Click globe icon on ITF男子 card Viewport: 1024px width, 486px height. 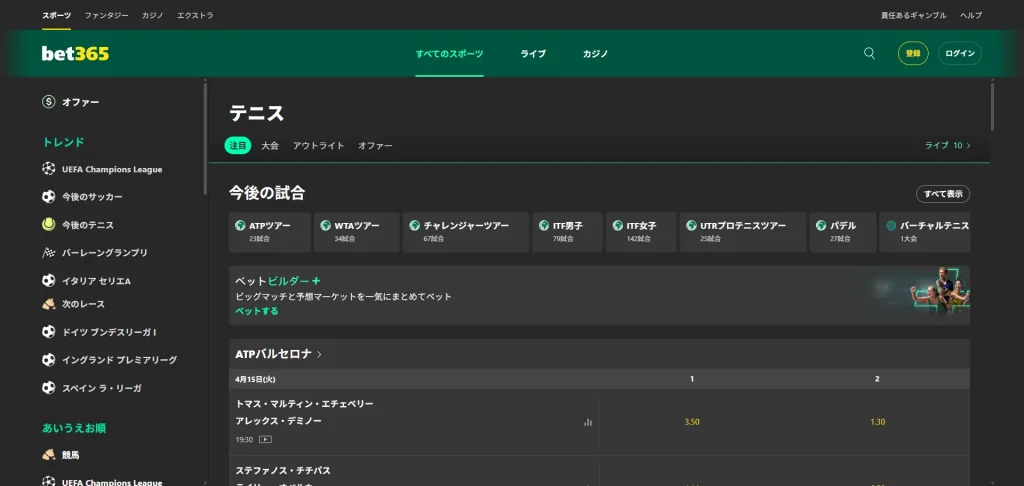[x=544, y=225]
